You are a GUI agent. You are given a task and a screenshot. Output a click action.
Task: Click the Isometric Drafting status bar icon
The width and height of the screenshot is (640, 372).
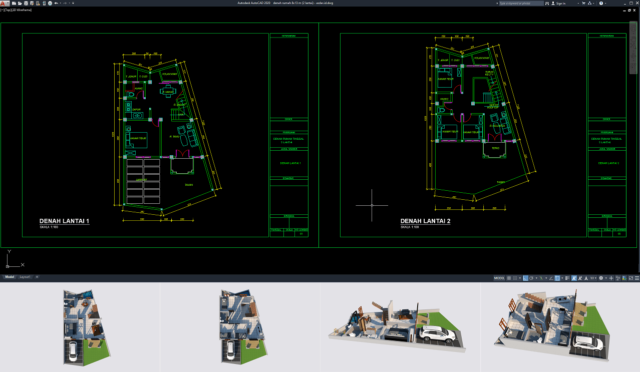pos(541,278)
